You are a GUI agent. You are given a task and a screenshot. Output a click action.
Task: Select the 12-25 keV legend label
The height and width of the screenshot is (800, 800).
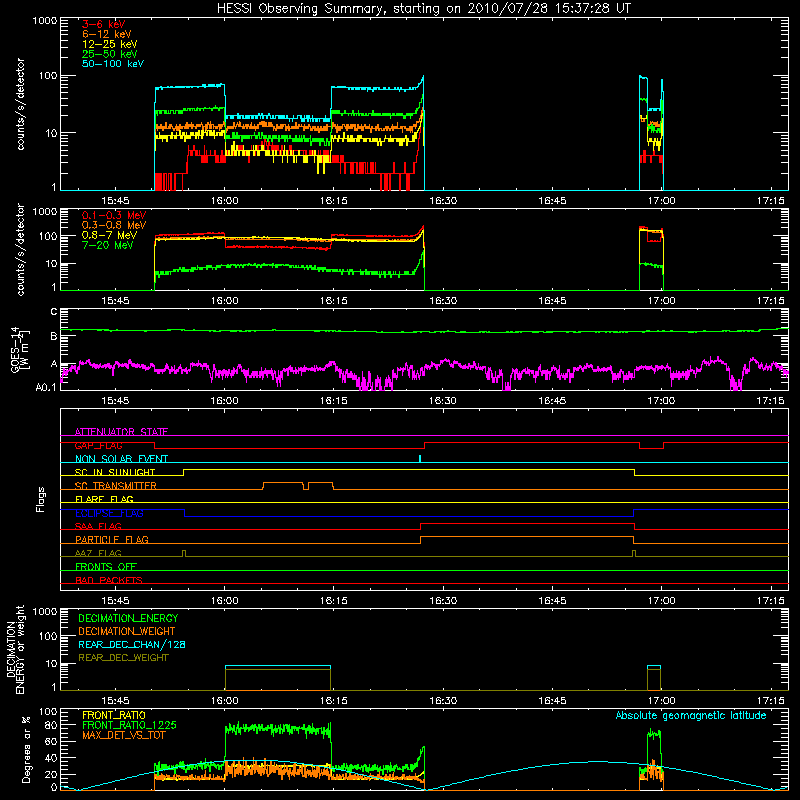point(110,44)
